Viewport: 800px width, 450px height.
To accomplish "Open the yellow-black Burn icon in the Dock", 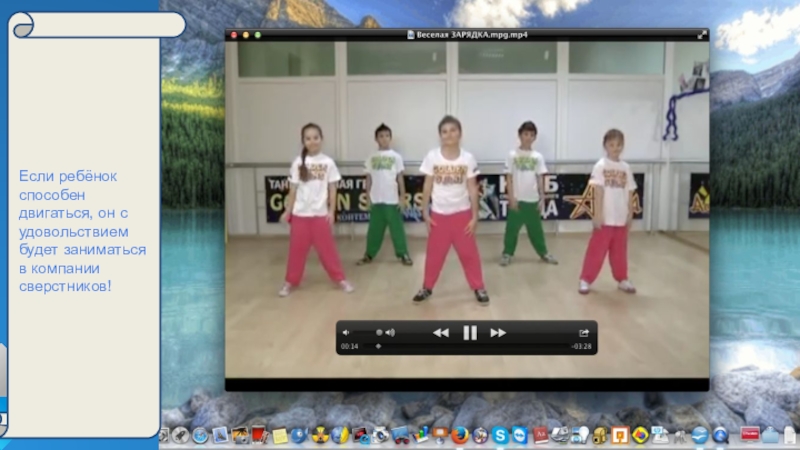I will click(320, 435).
